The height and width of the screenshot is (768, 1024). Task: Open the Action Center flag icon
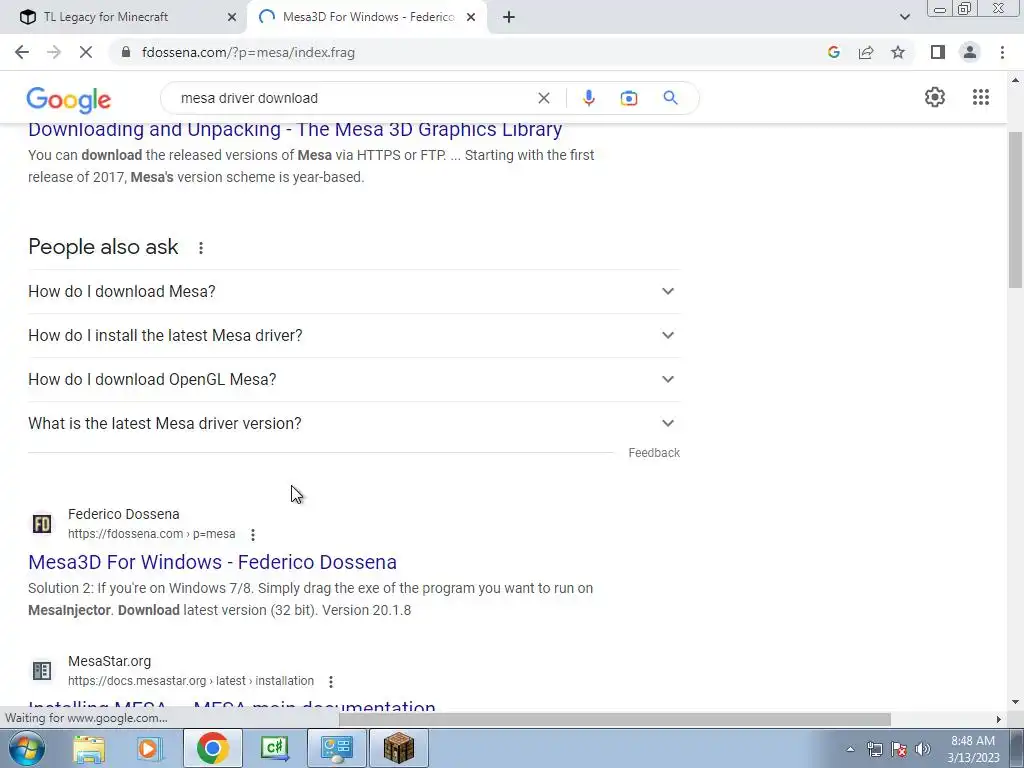click(899, 749)
